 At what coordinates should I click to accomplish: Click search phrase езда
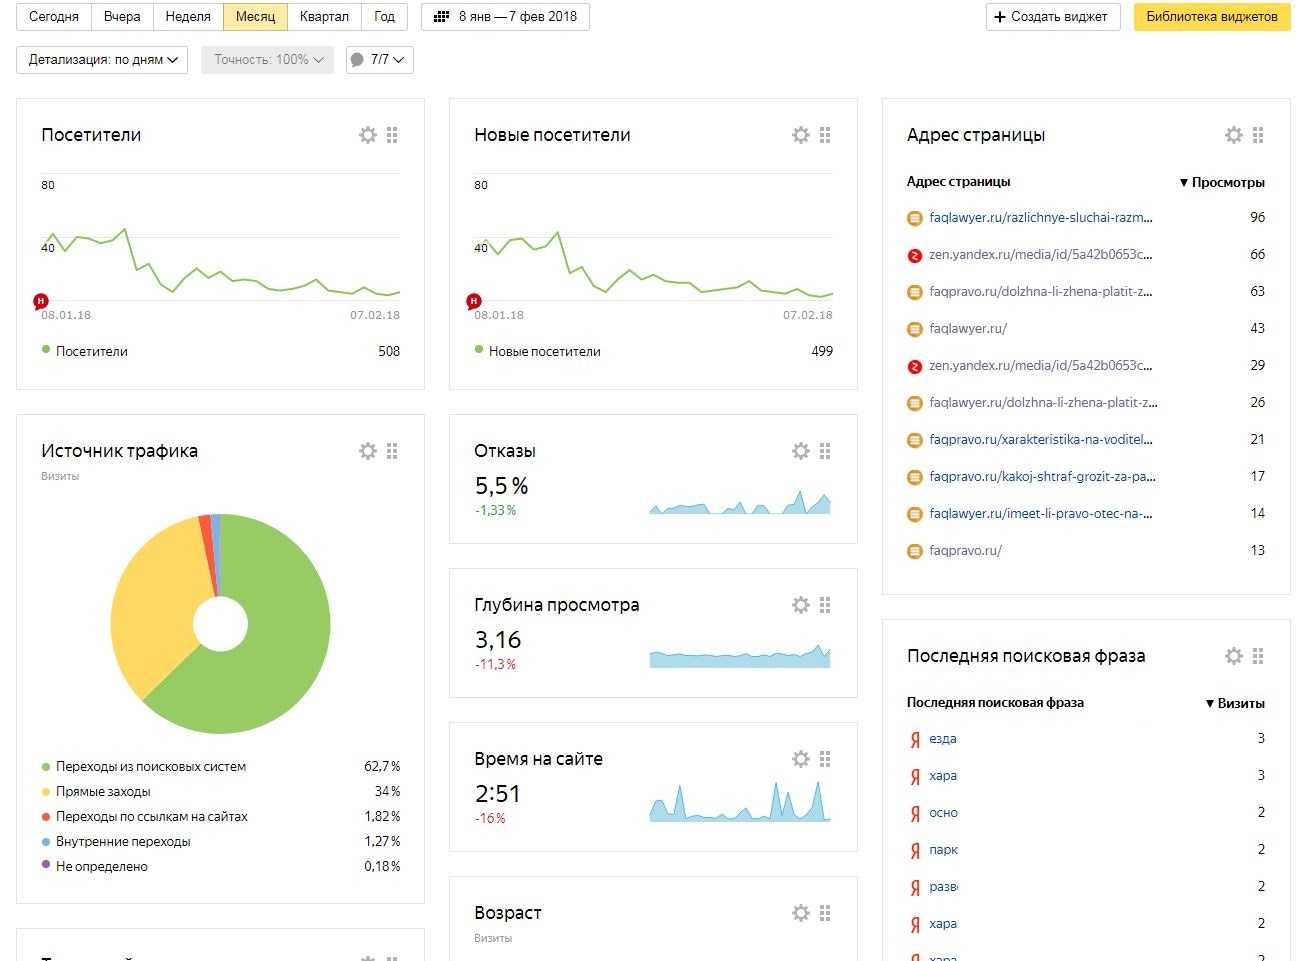pos(943,739)
